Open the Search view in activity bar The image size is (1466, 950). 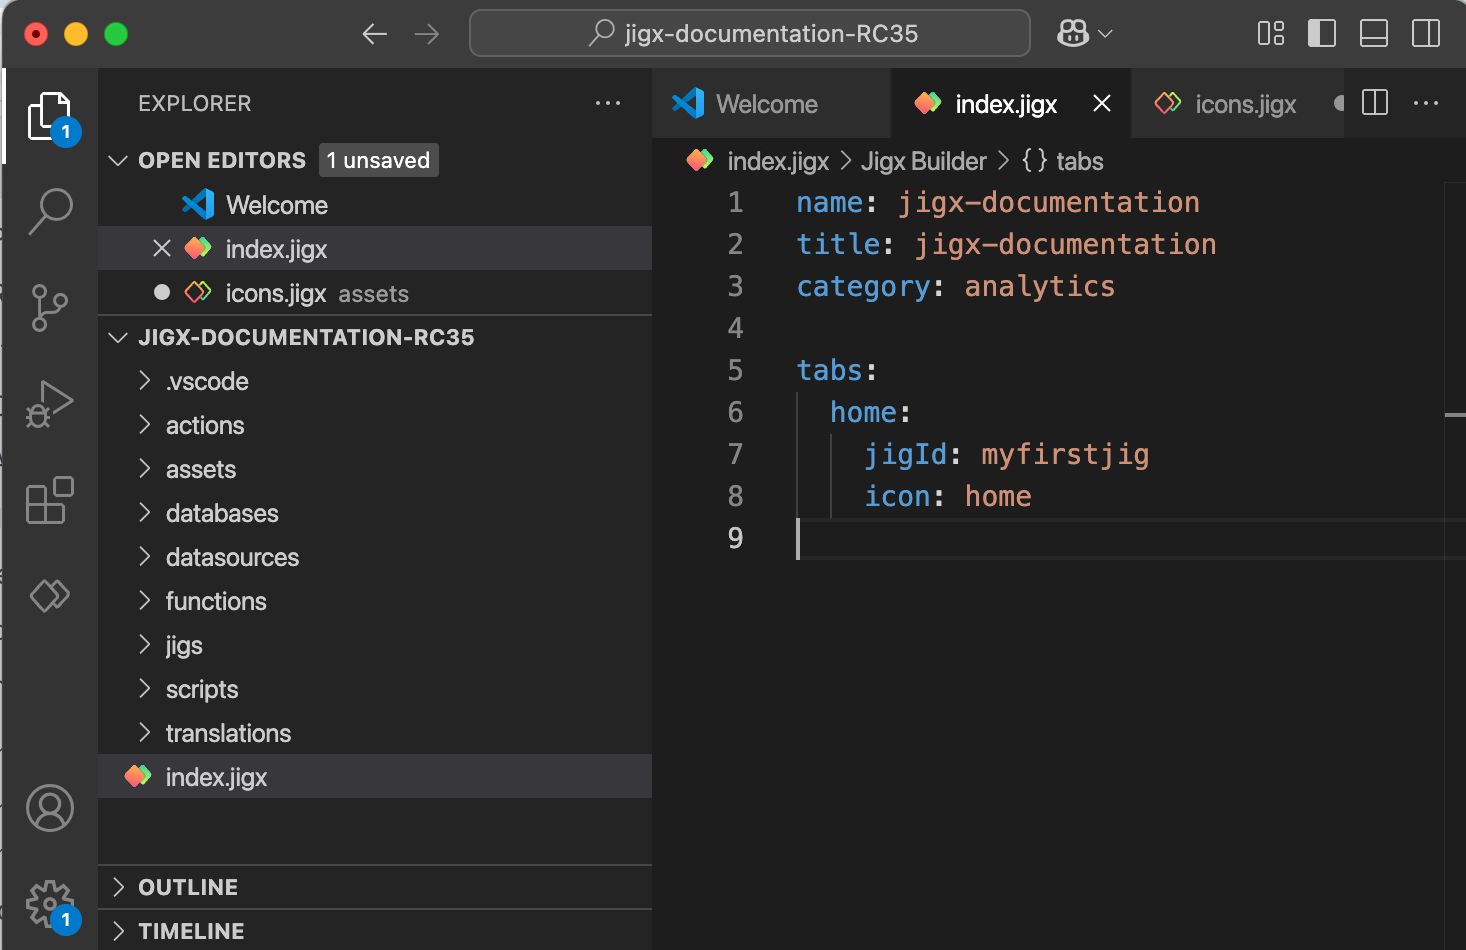coord(50,211)
